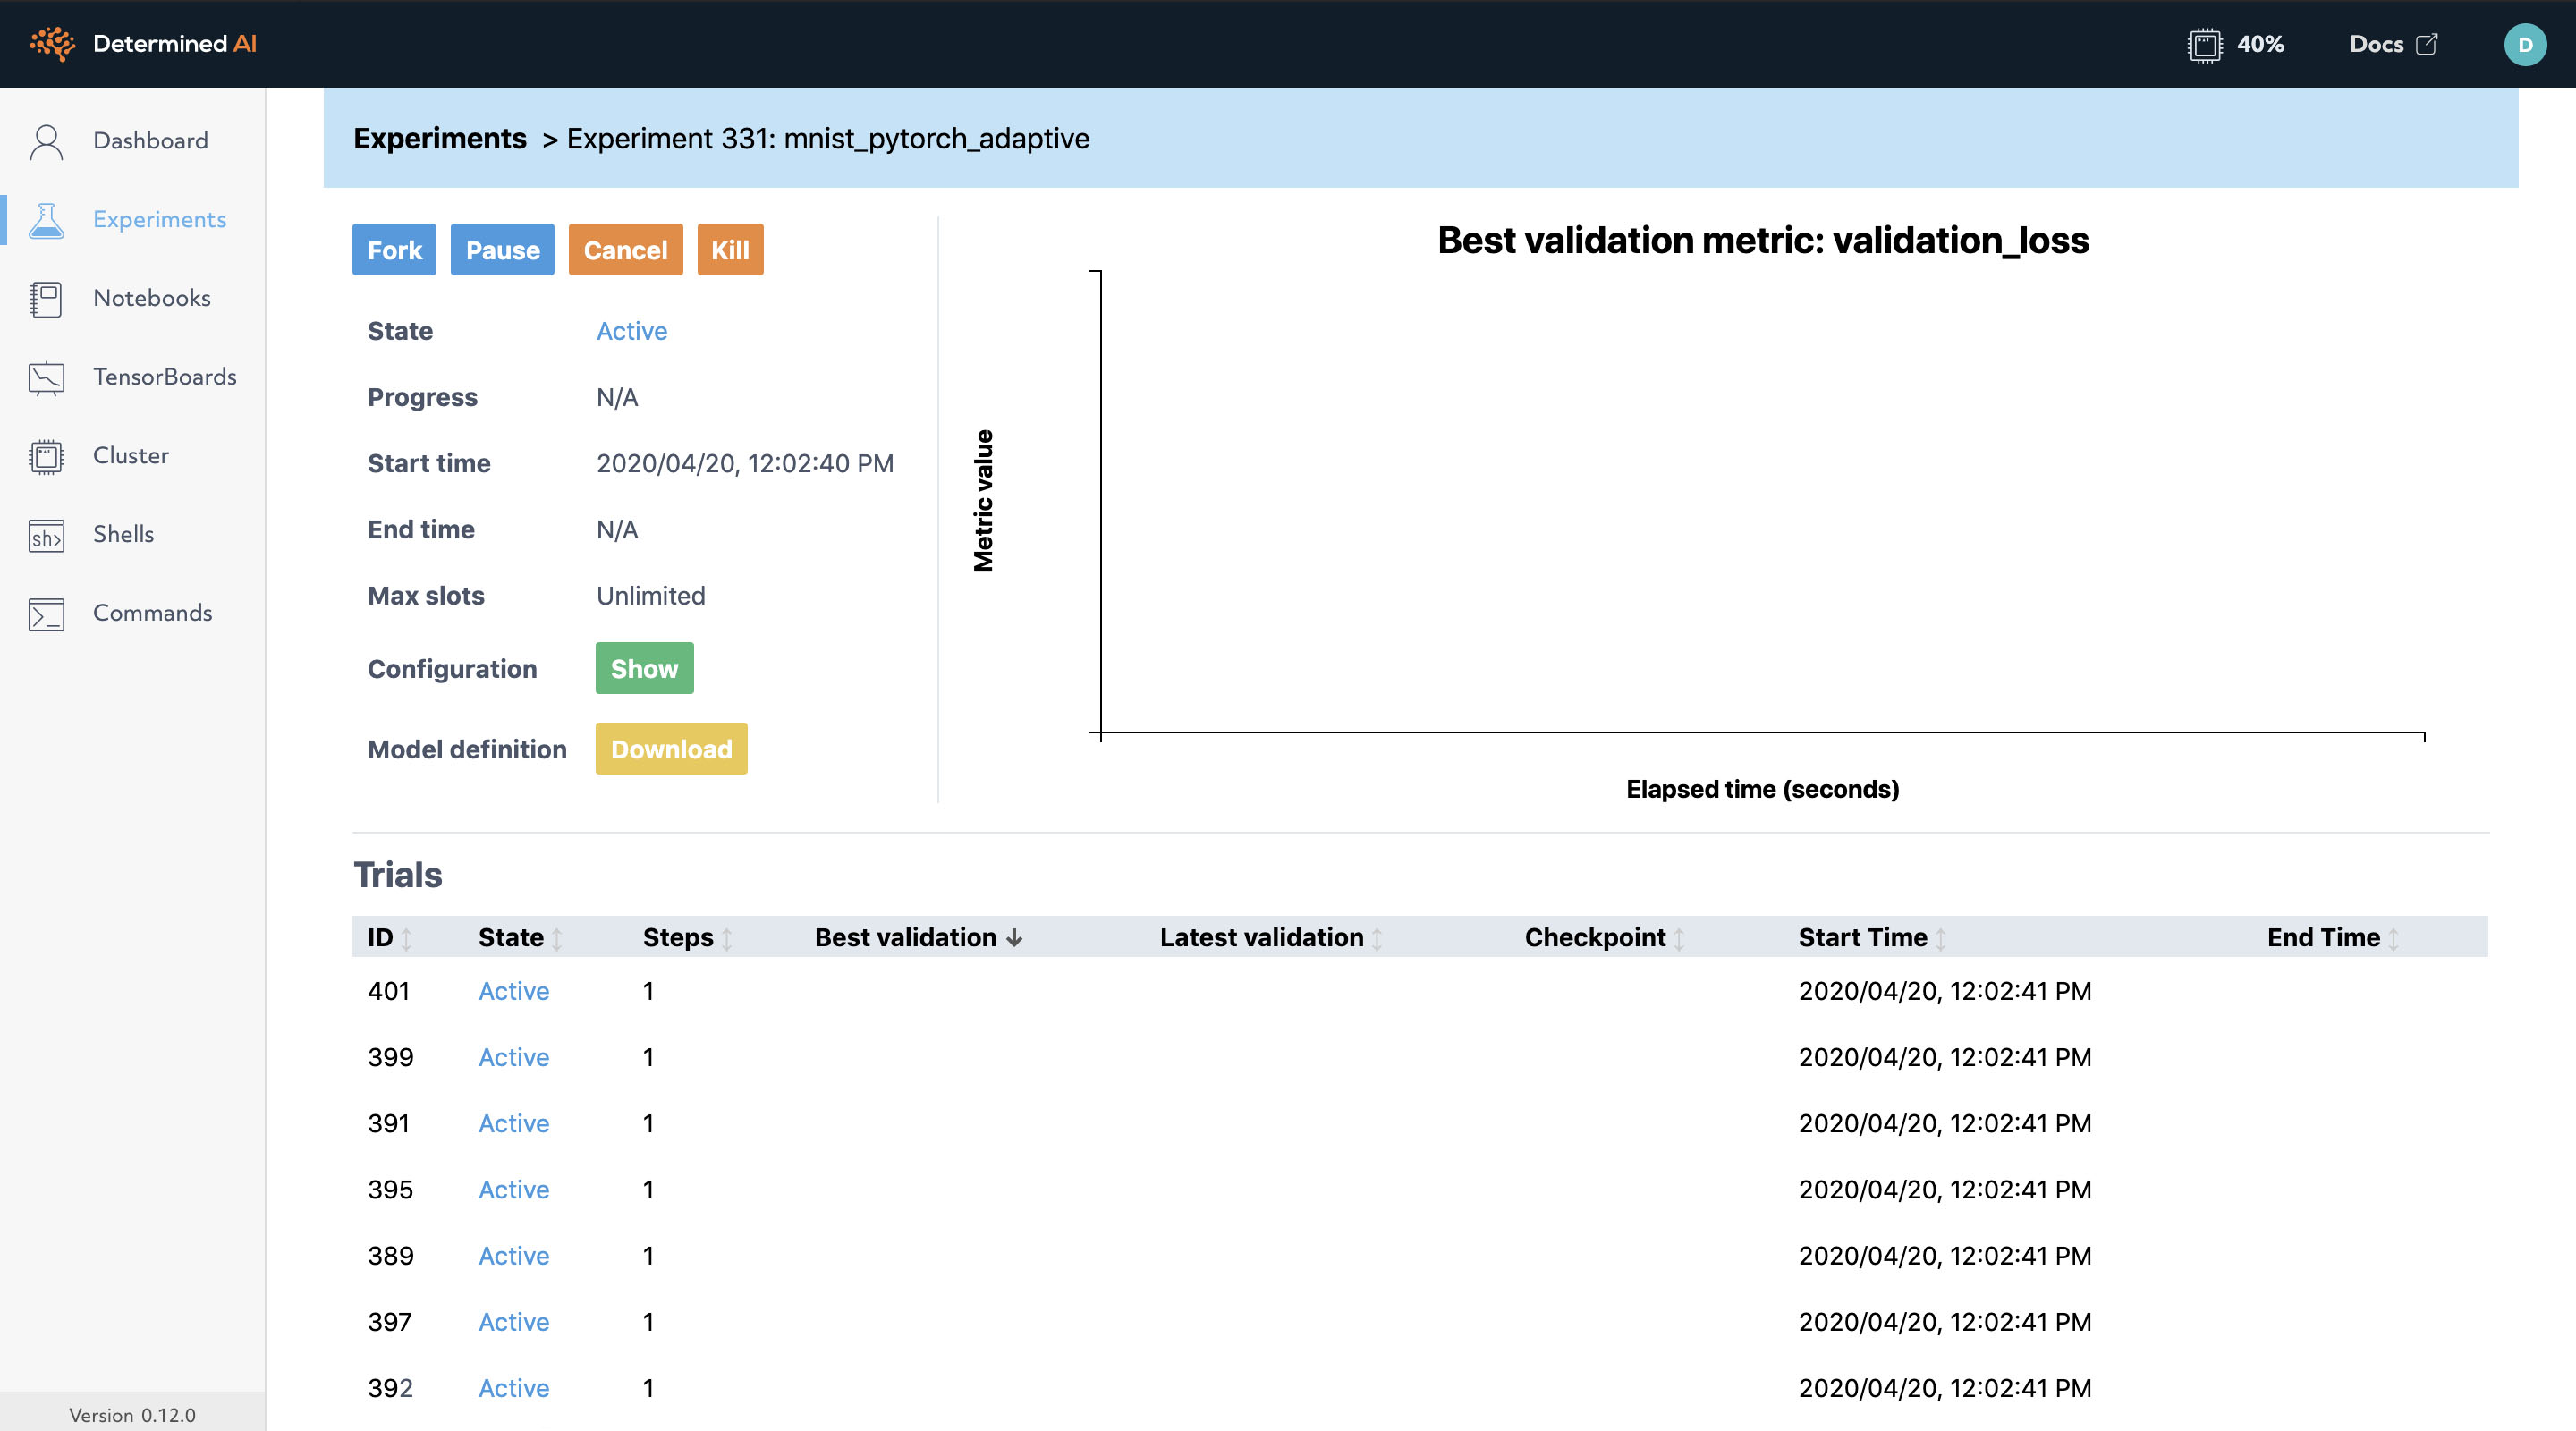Click the TensorBoards chart icon
This screenshot has width=2576, height=1431.
46,378
